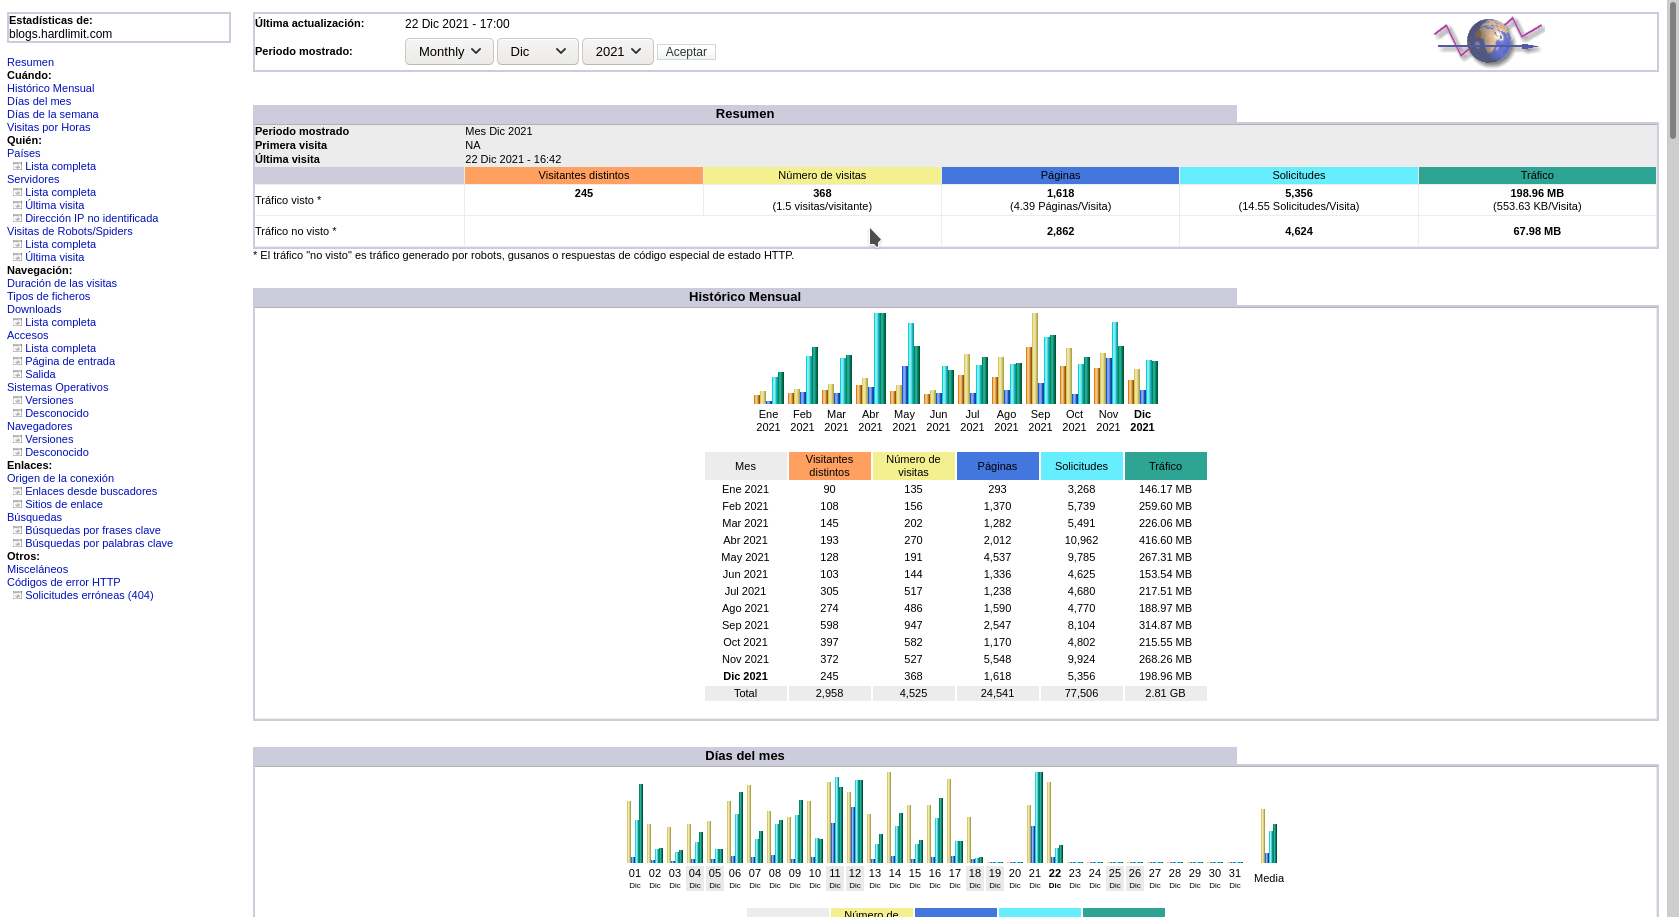Select Navegadores in the navigation menu

coord(39,426)
